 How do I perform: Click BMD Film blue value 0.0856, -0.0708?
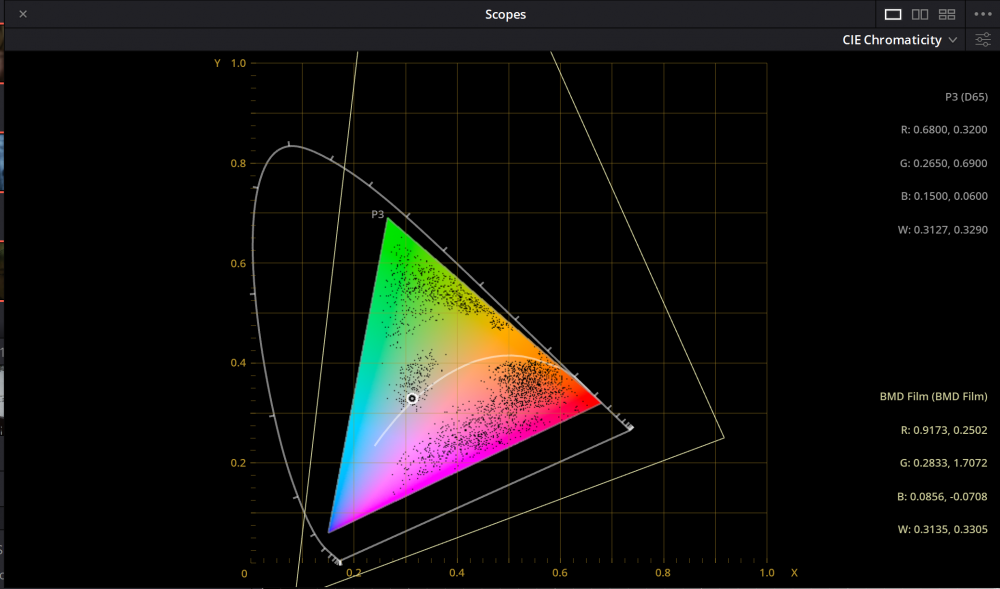pos(942,496)
